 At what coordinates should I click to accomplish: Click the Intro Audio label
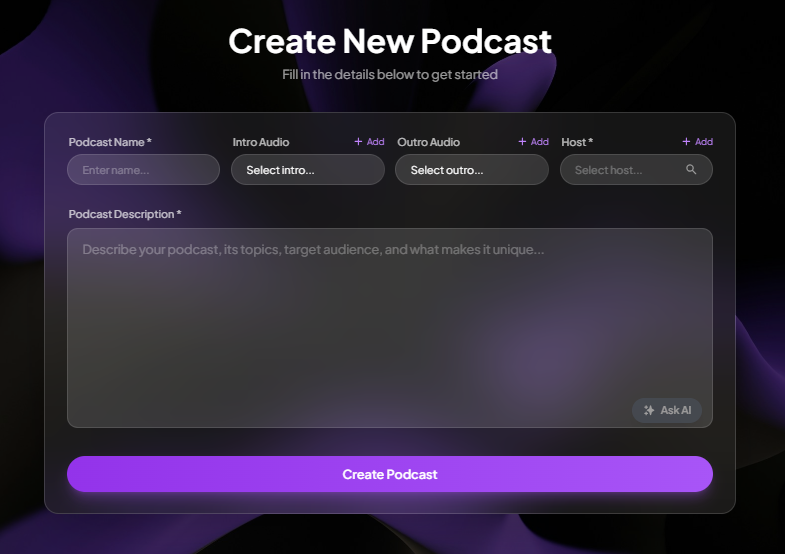coord(261,142)
